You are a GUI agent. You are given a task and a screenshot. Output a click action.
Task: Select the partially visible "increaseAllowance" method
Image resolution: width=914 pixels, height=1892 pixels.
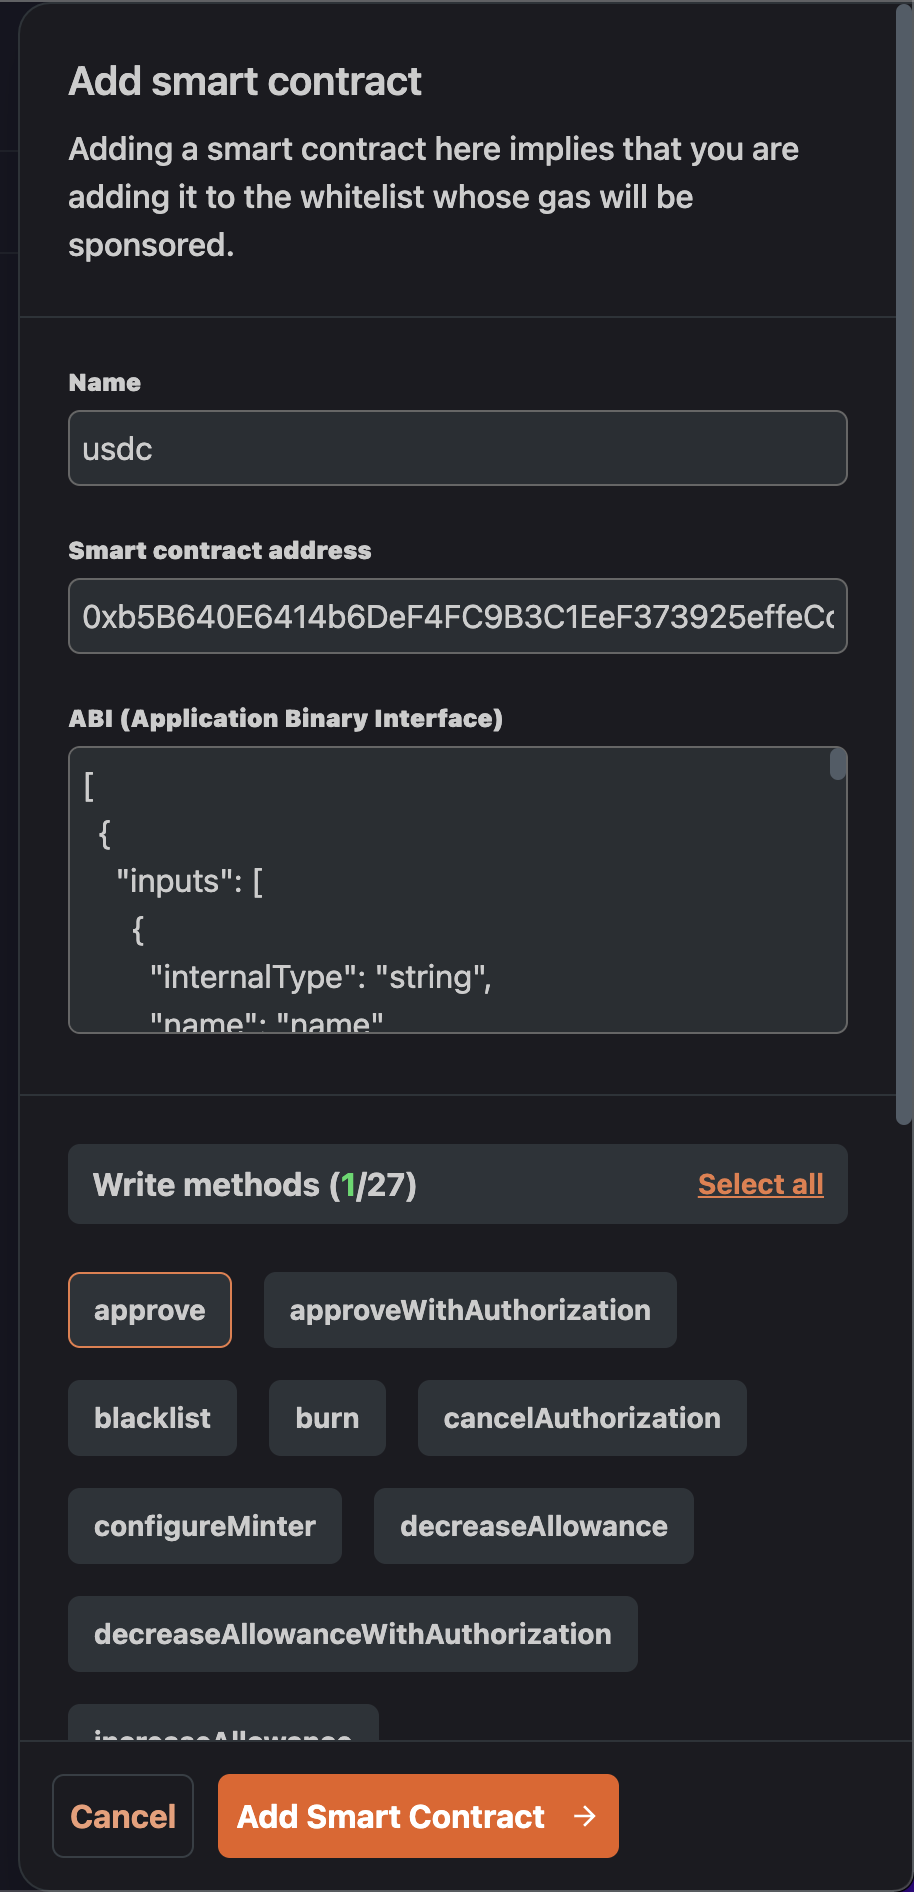(x=222, y=1730)
